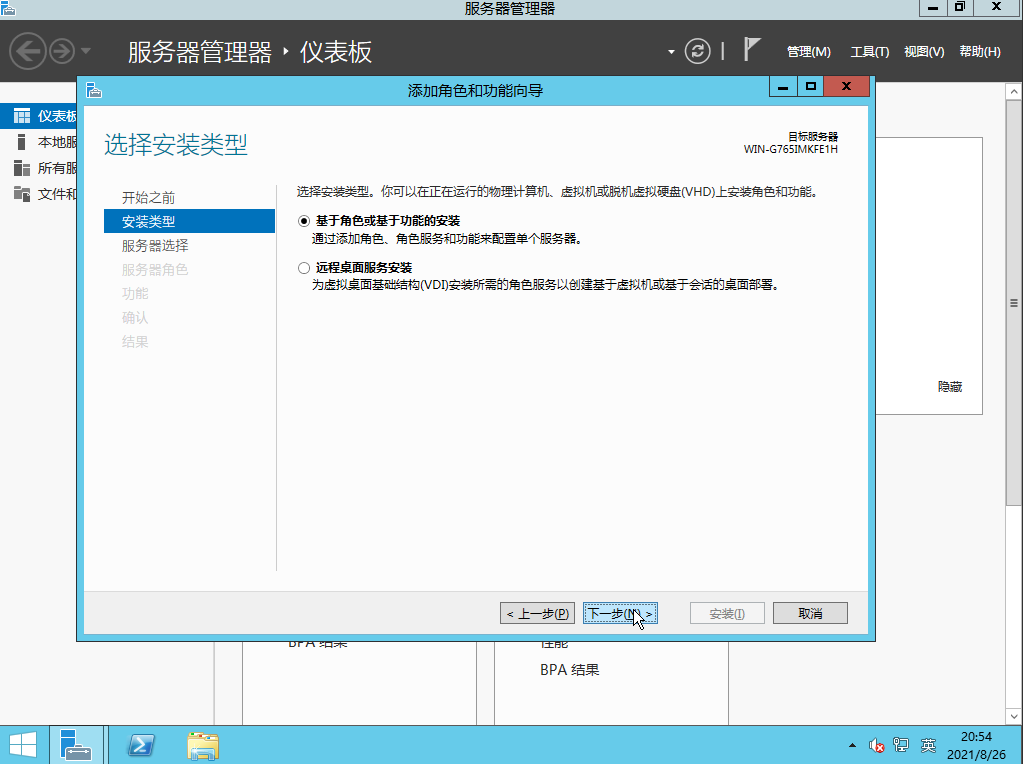1023x764 pixels.
Task: Minimize the wizard dialog window
Action: click(783, 87)
